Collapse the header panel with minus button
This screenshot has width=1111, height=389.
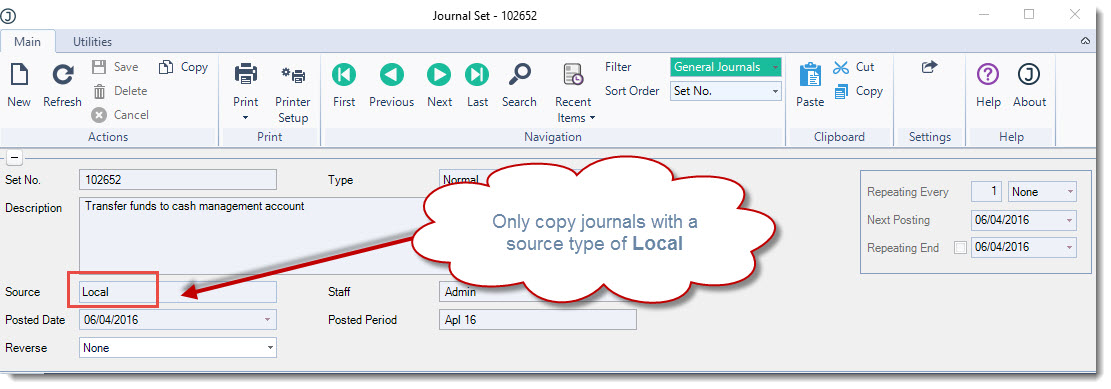(x=15, y=157)
